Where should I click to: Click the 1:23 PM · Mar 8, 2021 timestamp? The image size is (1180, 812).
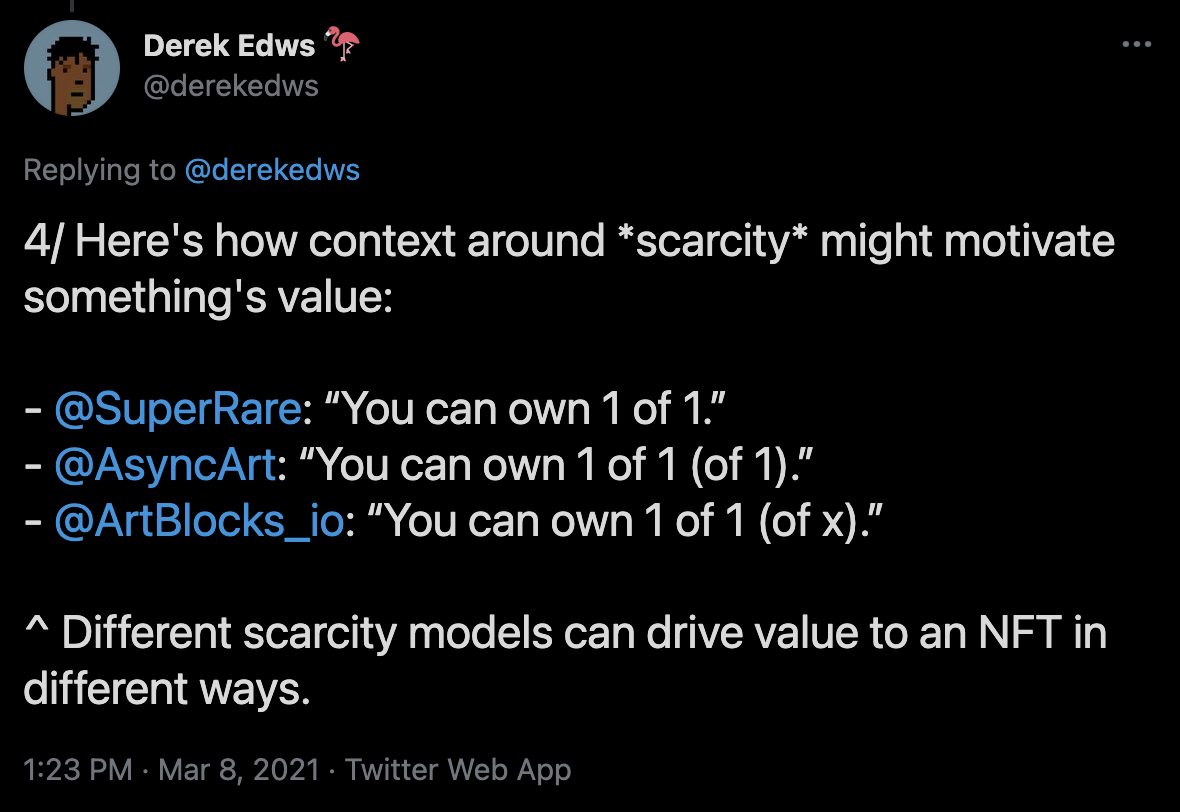point(172,770)
